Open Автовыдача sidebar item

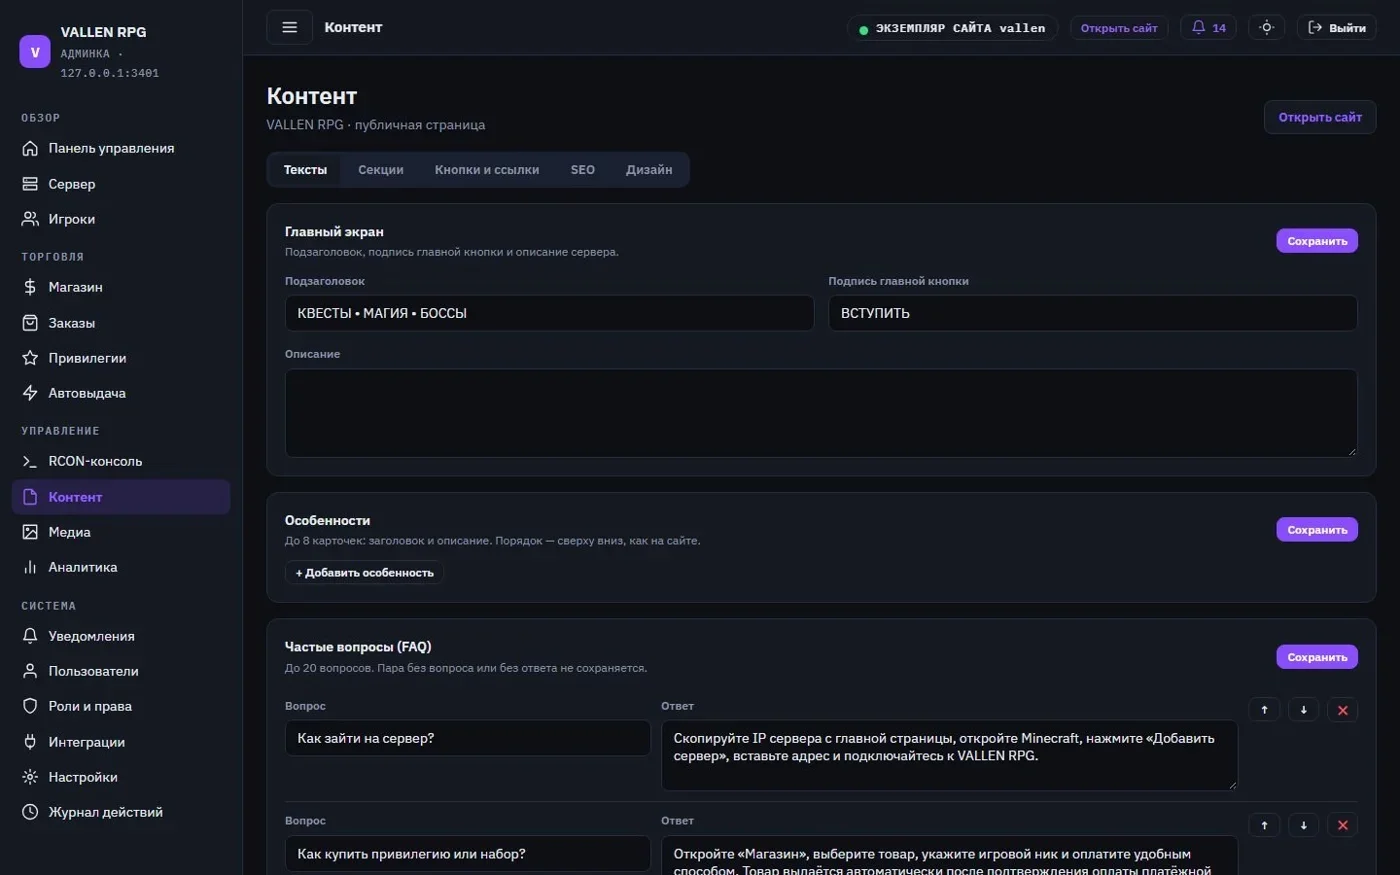coord(121,393)
